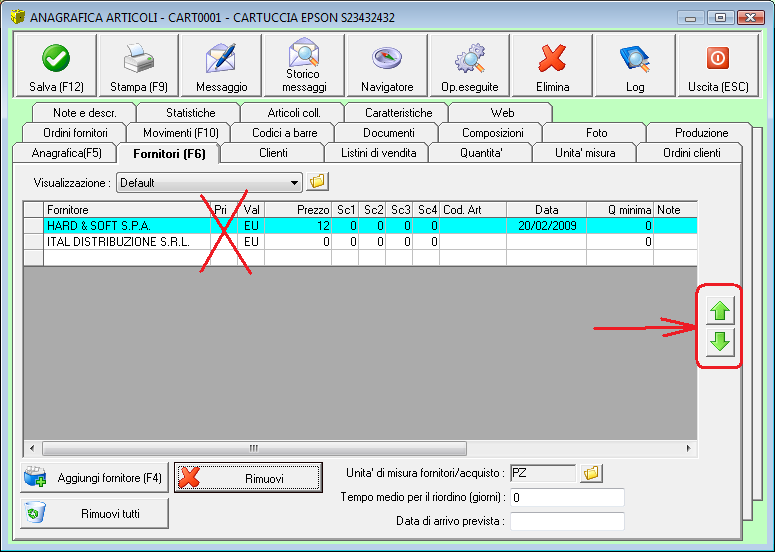Click the scrollbar left arrow
The image size is (775, 552).
tap(32, 448)
